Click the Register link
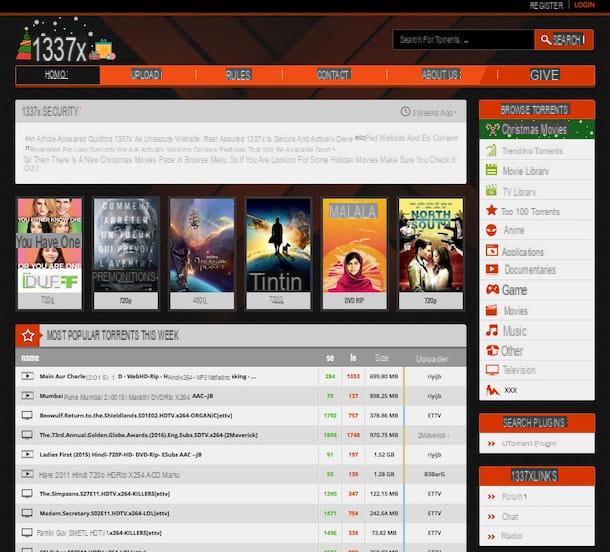The image size is (610, 552). (546, 5)
